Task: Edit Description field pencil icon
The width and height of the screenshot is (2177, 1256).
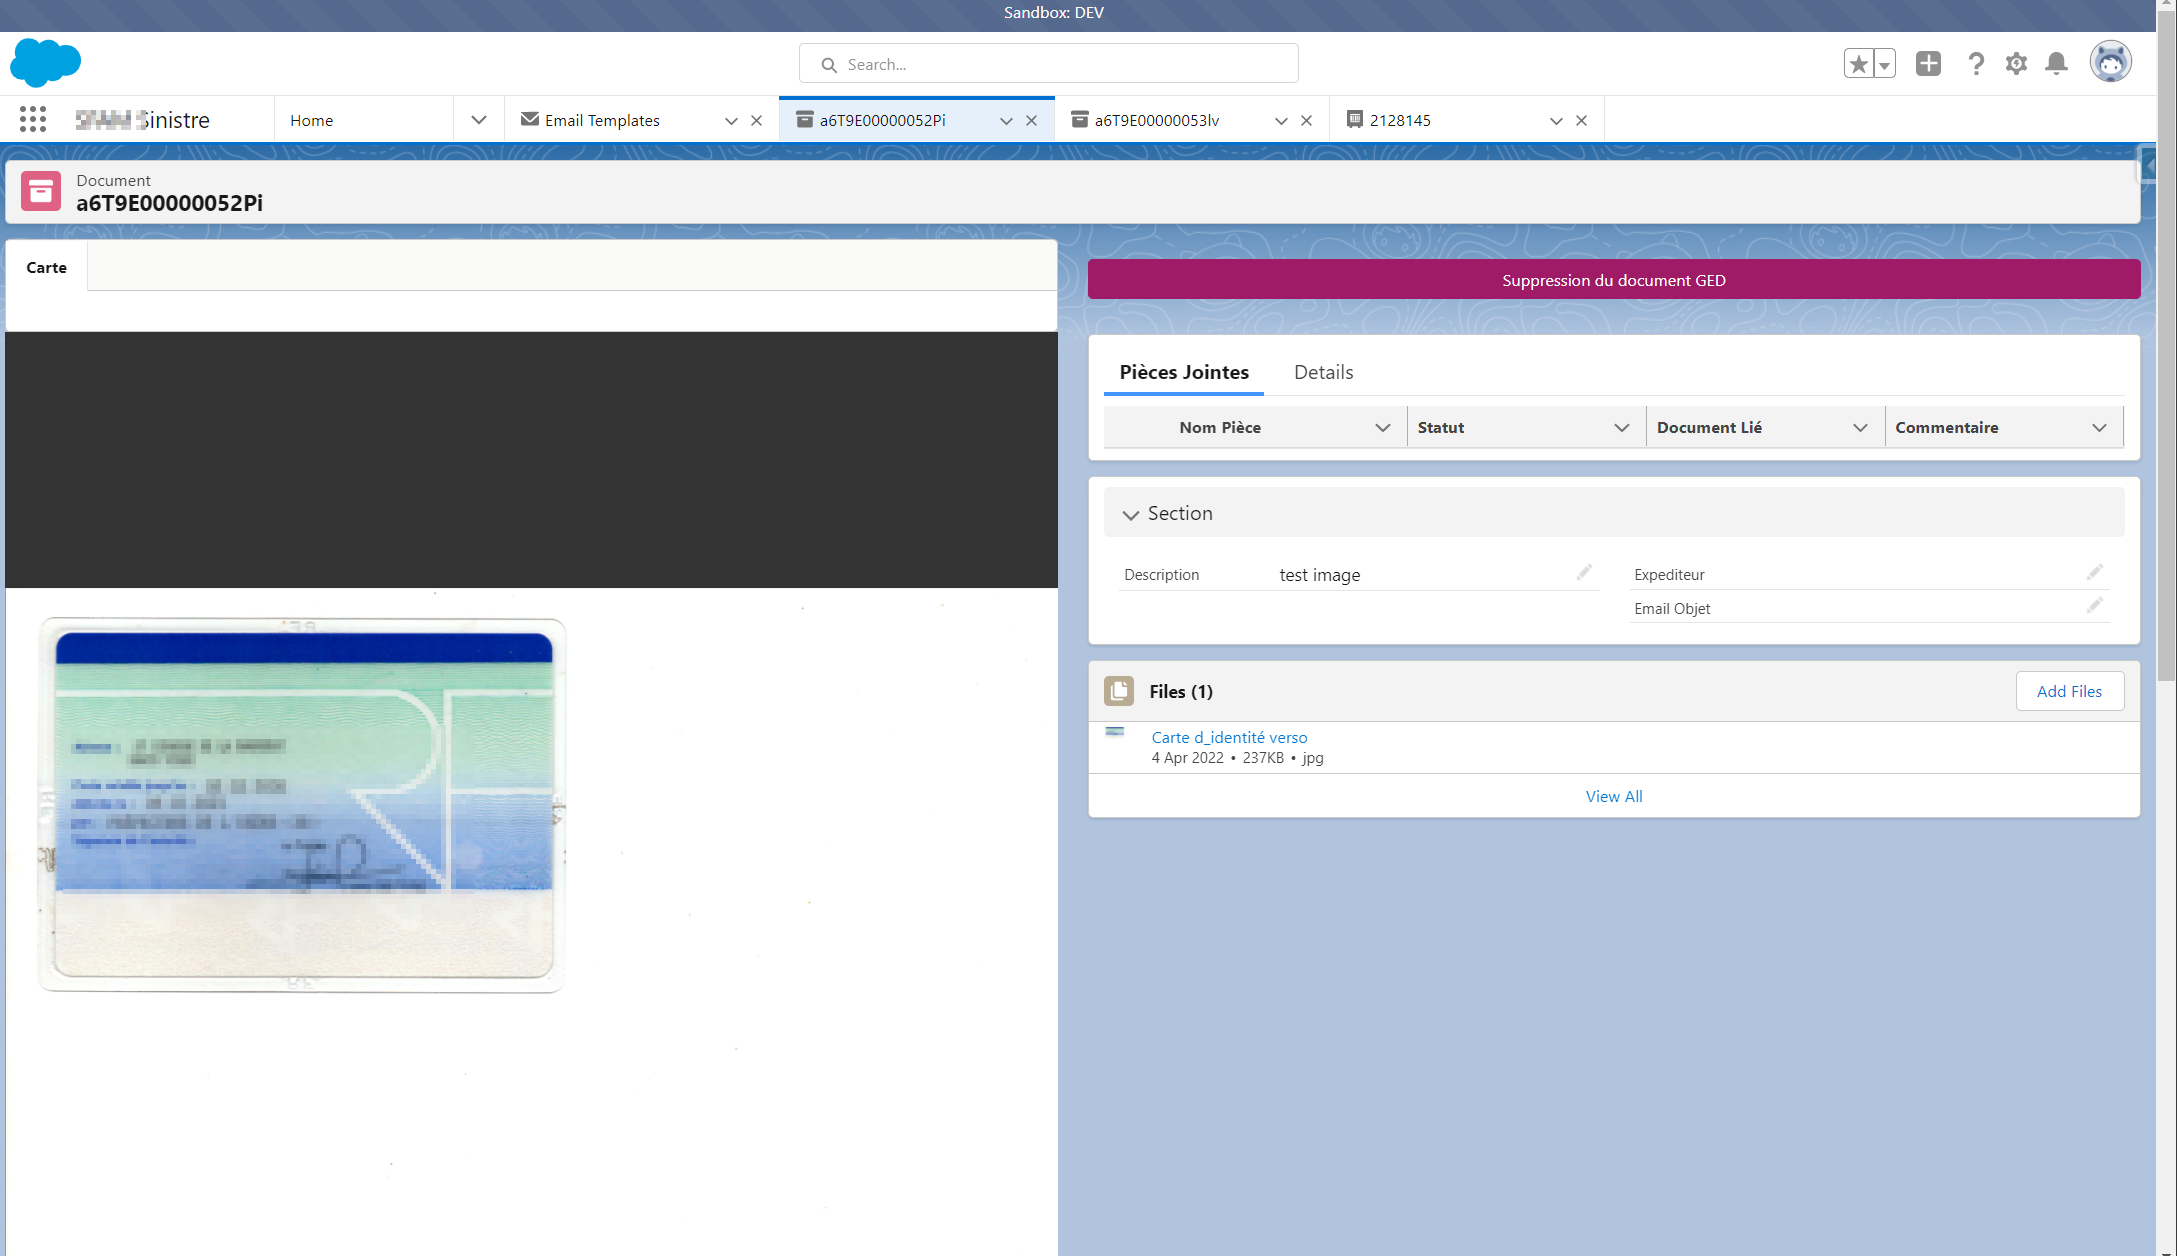Action: click(x=1584, y=572)
